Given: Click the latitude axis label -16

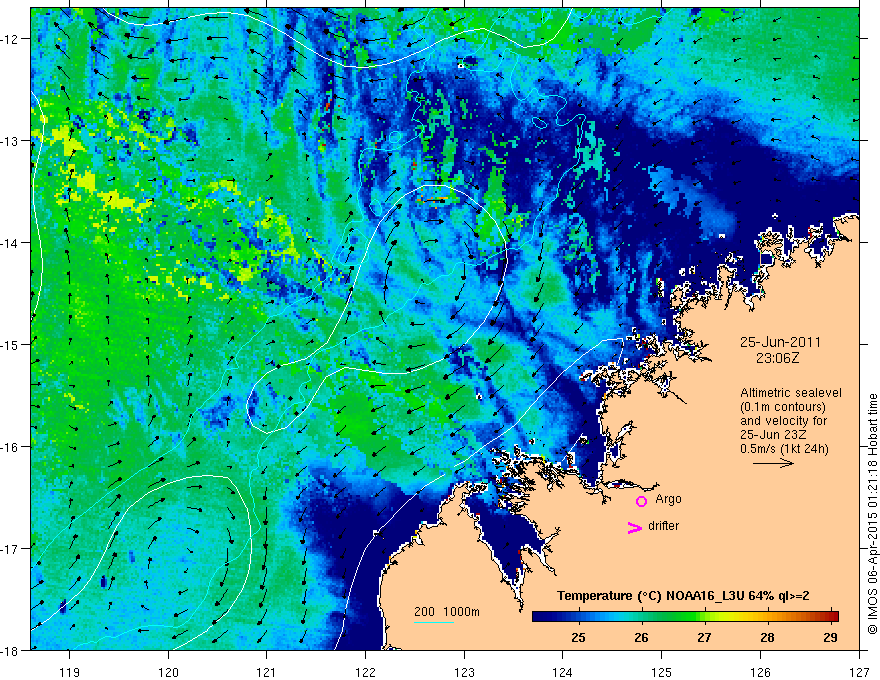Looking at the screenshot, I should click(x=11, y=447).
